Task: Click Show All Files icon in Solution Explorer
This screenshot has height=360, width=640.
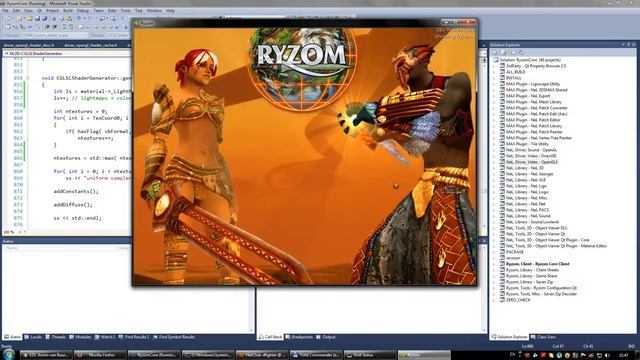Action: [x=504, y=52]
